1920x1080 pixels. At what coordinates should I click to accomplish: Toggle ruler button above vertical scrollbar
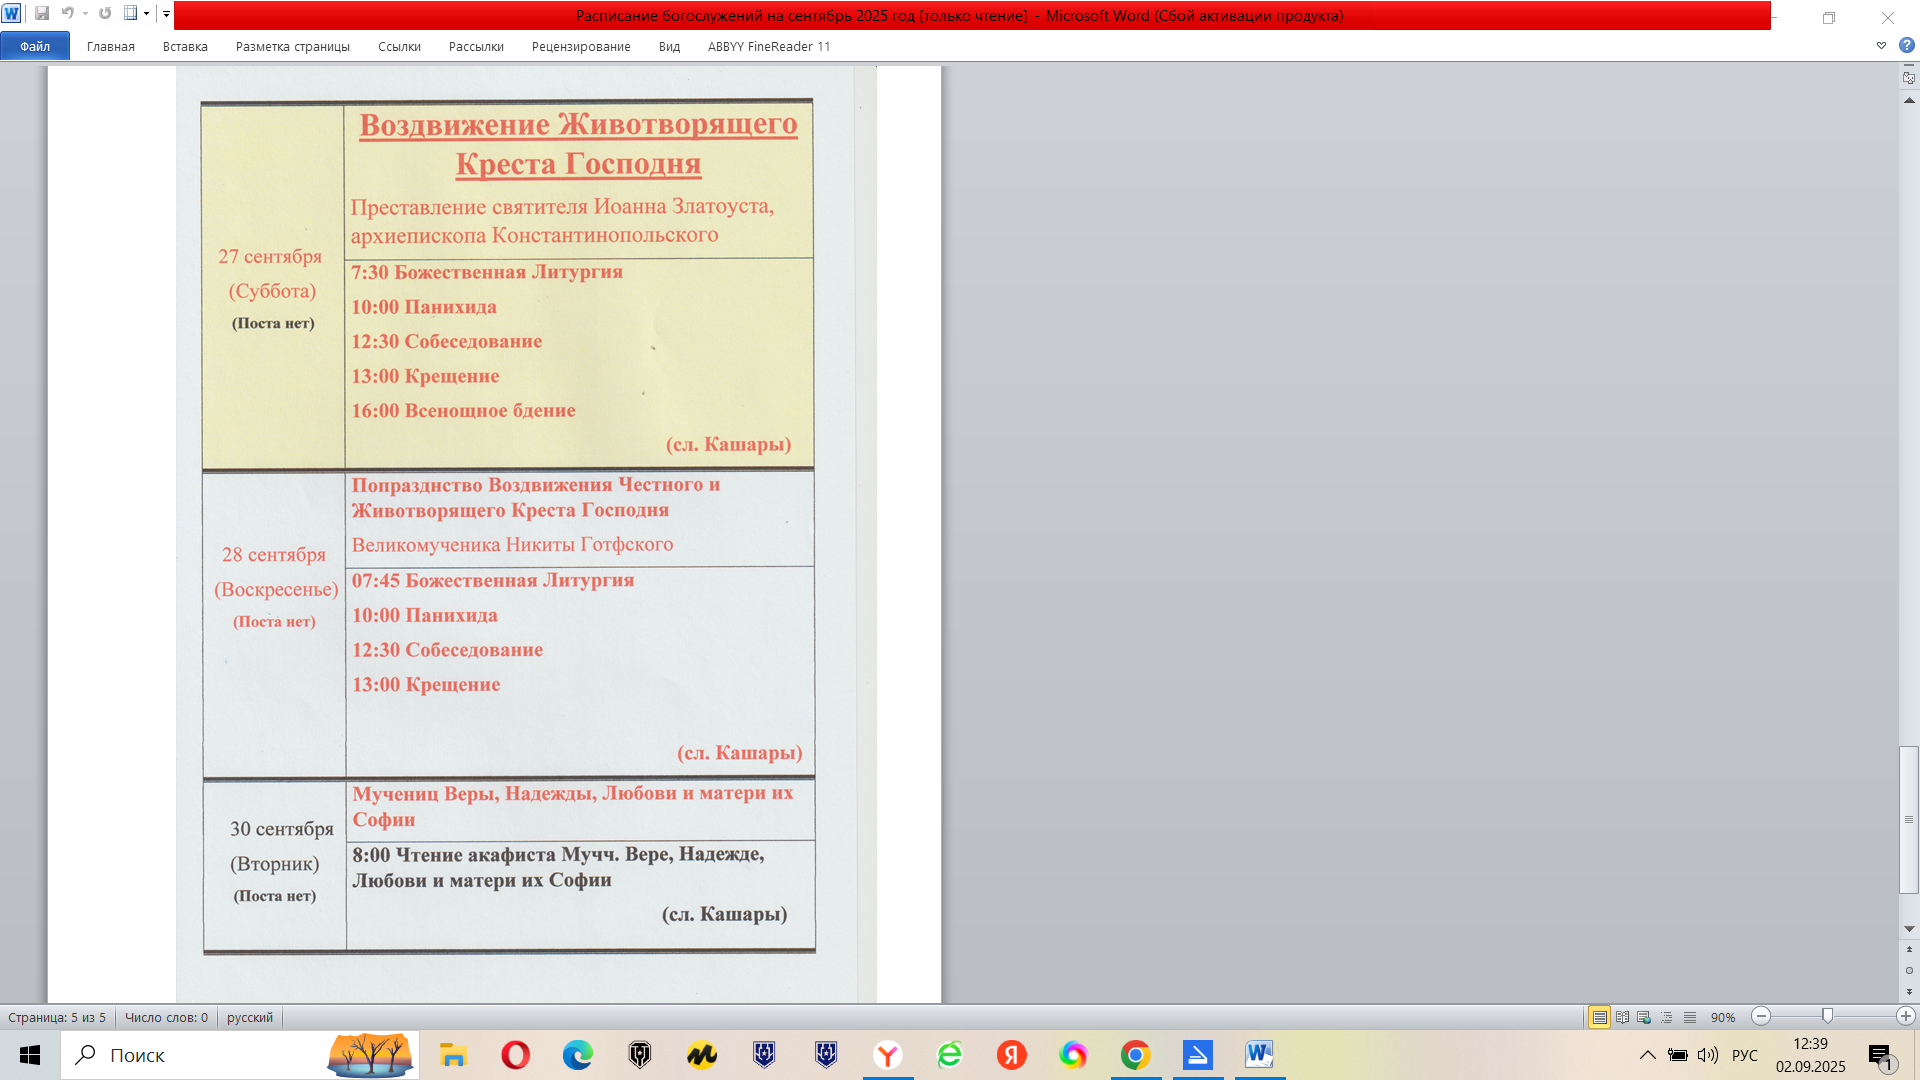(x=1908, y=77)
